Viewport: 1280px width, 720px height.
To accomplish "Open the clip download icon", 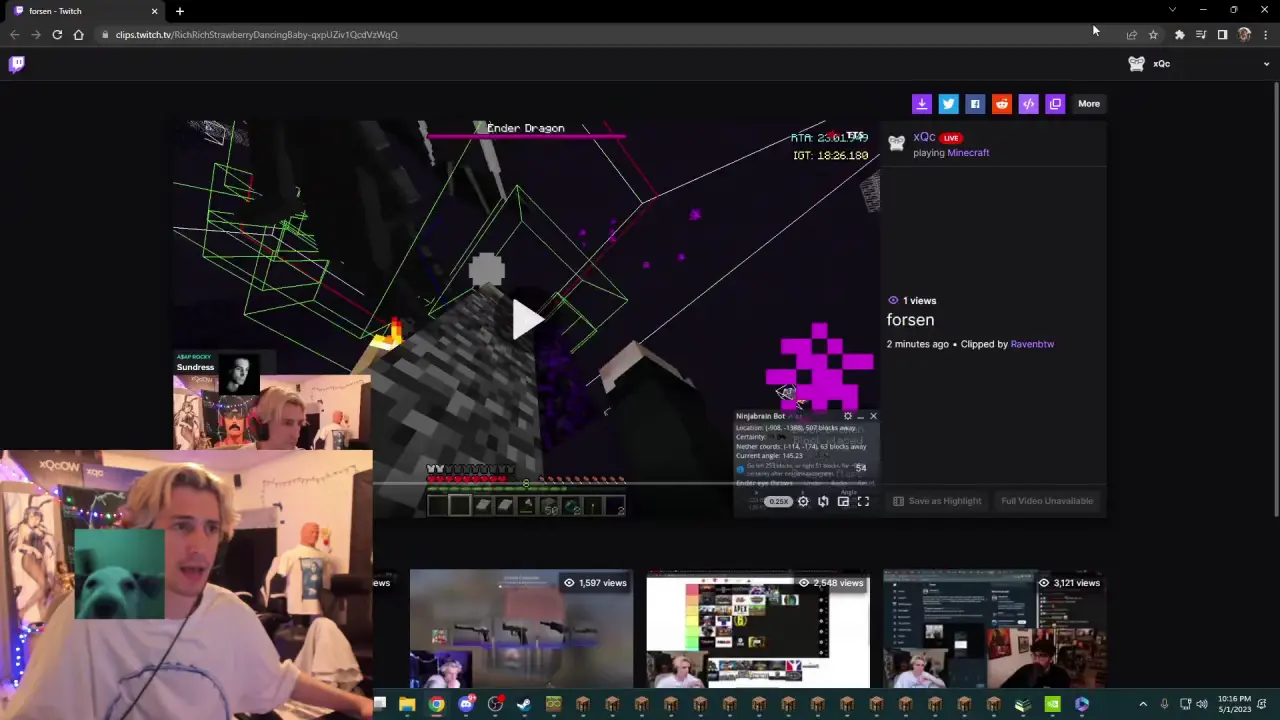I will pyautogui.click(x=921, y=103).
